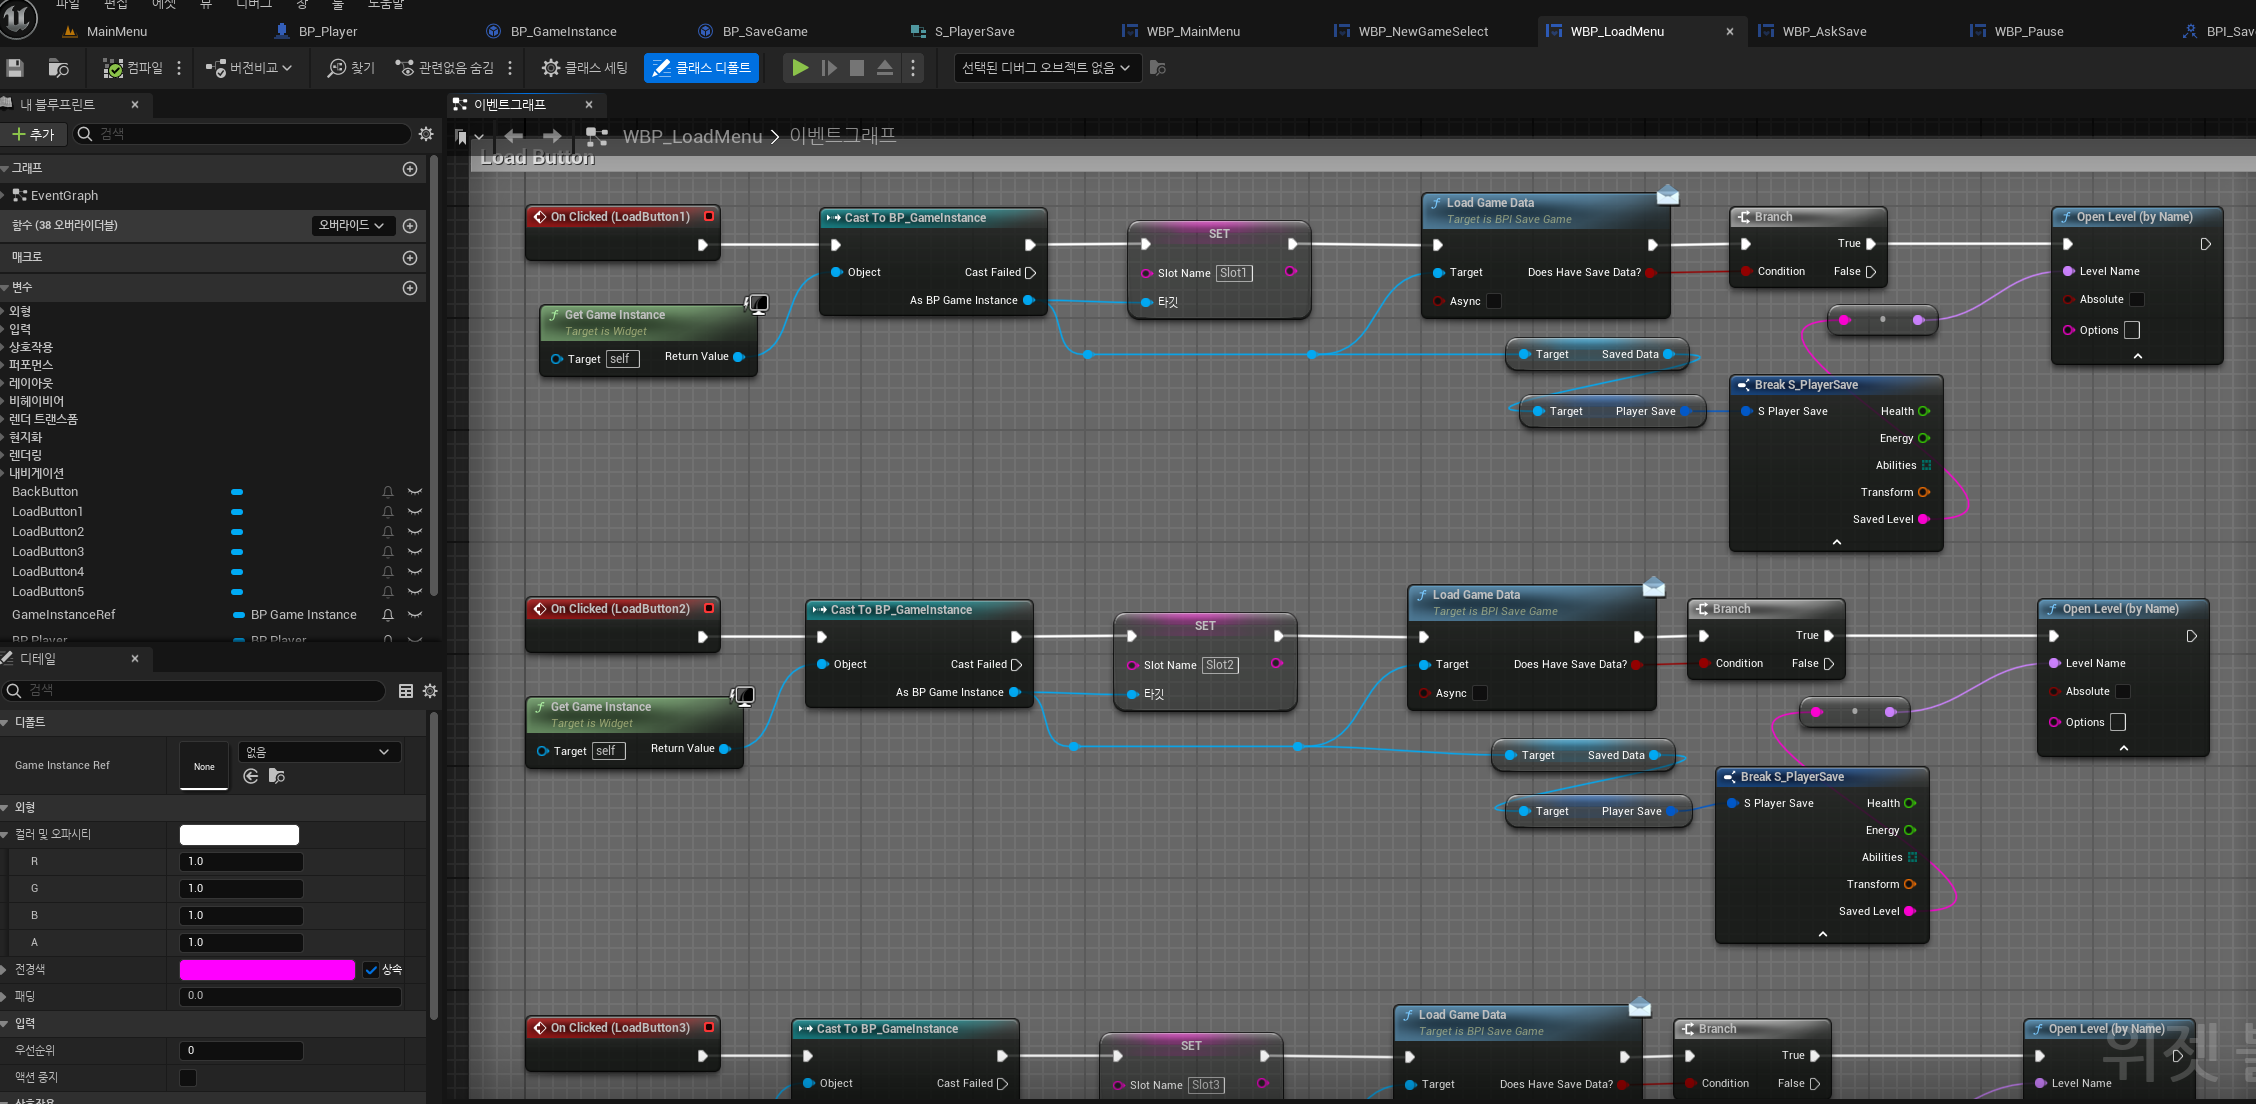This screenshot has width=2256, height=1104.
Task: Click the 패딩 padding value field
Action: click(291, 996)
